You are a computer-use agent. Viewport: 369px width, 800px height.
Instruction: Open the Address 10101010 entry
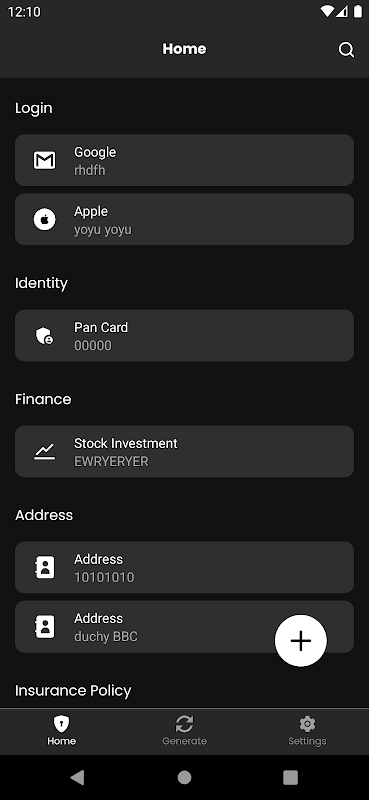click(x=184, y=567)
